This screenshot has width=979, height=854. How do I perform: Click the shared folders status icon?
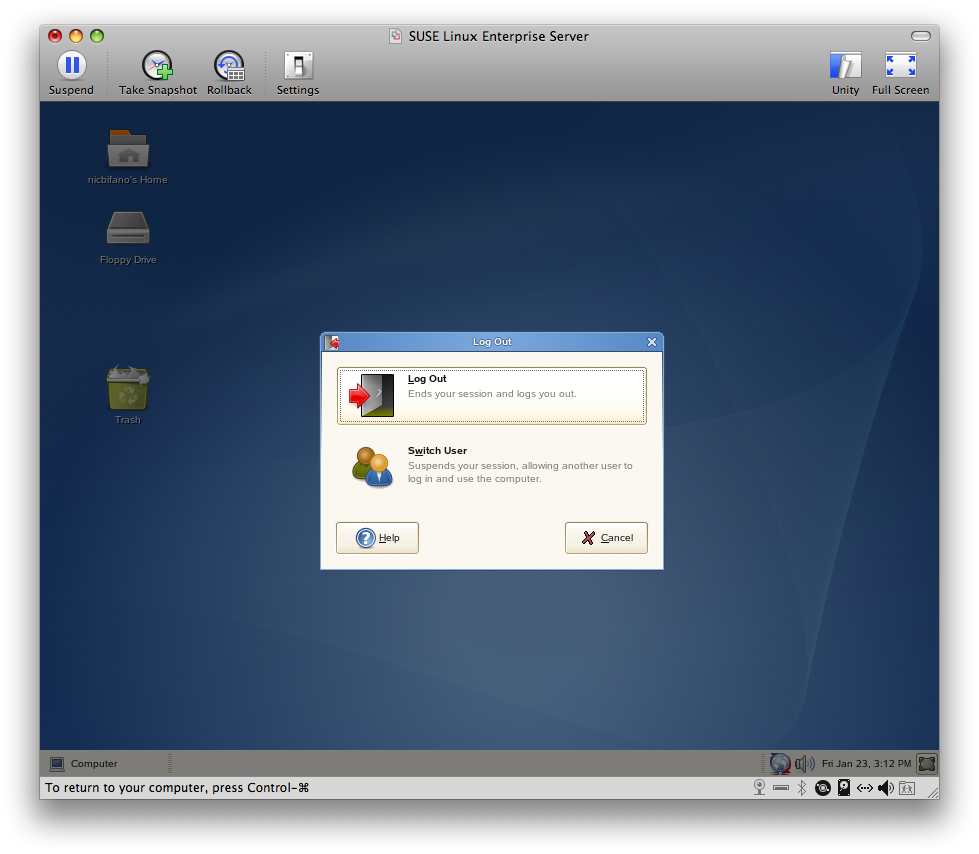pos(907,788)
